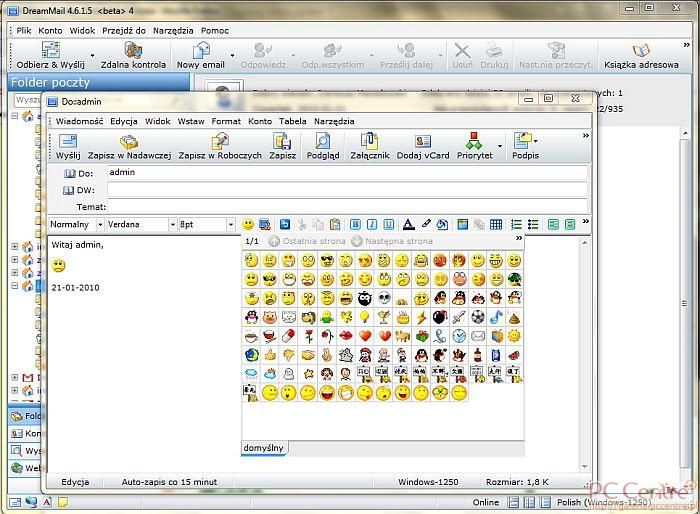Click Odbierz & Wyślij in main window

50,55
